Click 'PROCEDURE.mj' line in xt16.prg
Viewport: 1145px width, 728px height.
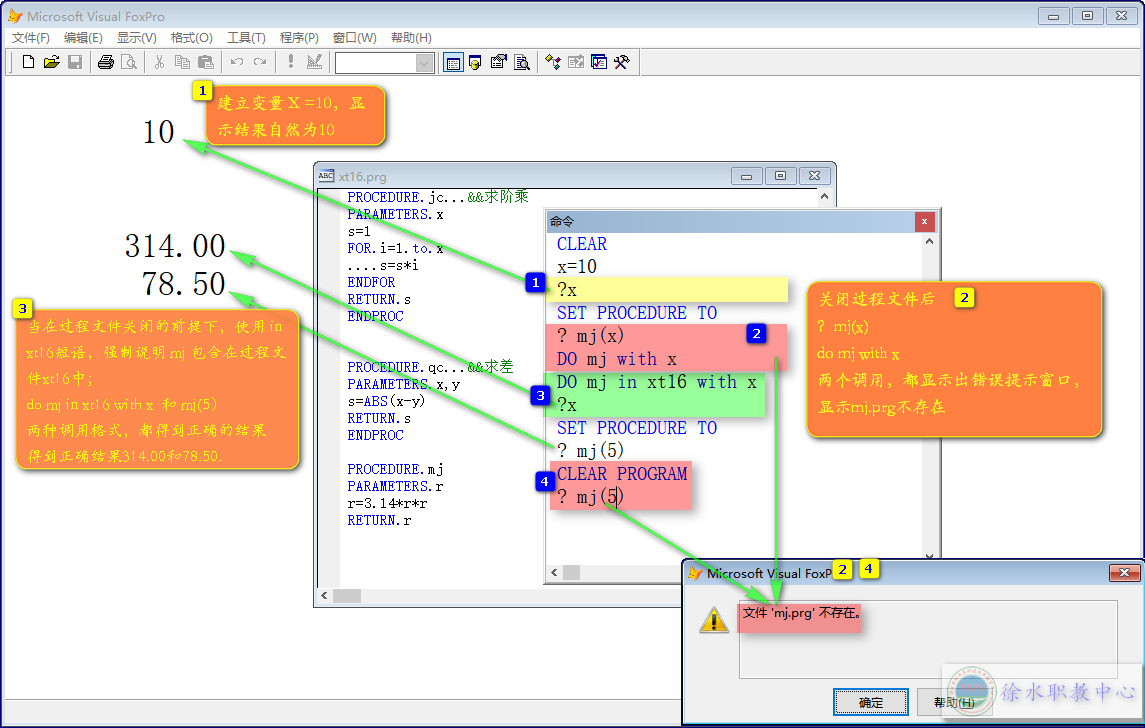pos(395,469)
